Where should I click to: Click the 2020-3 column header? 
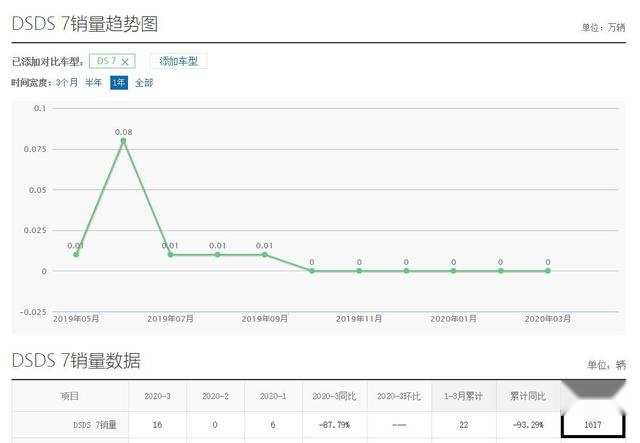157,396
